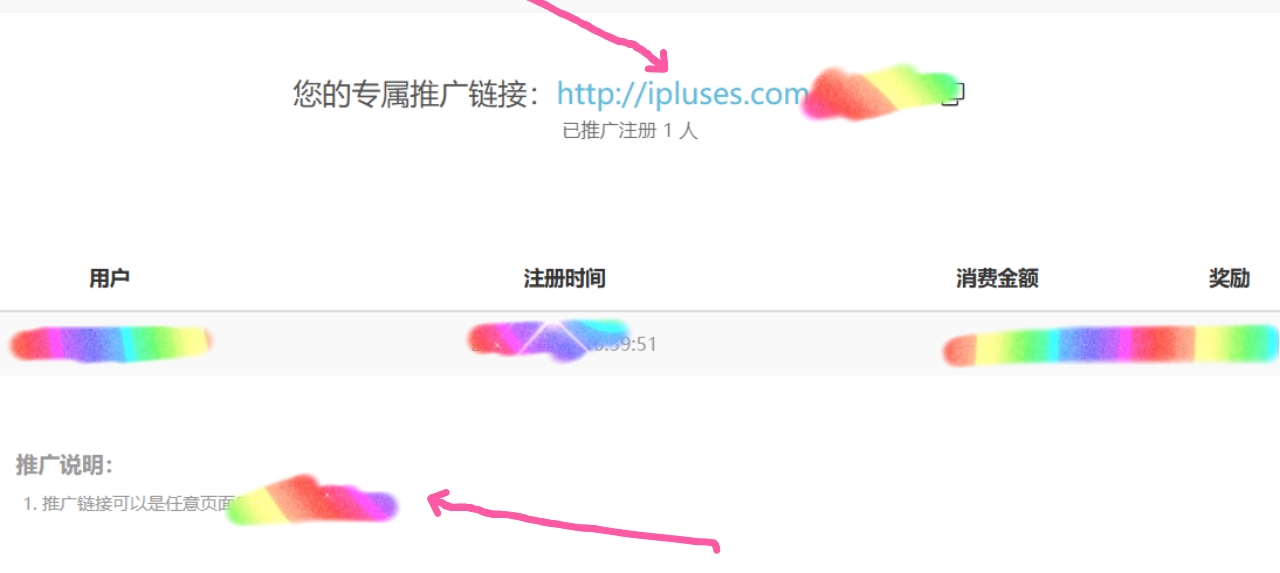Screen dimensions: 1280x573
Task: Click the 已推广注册 1 人 counter text
Action: 630,131
